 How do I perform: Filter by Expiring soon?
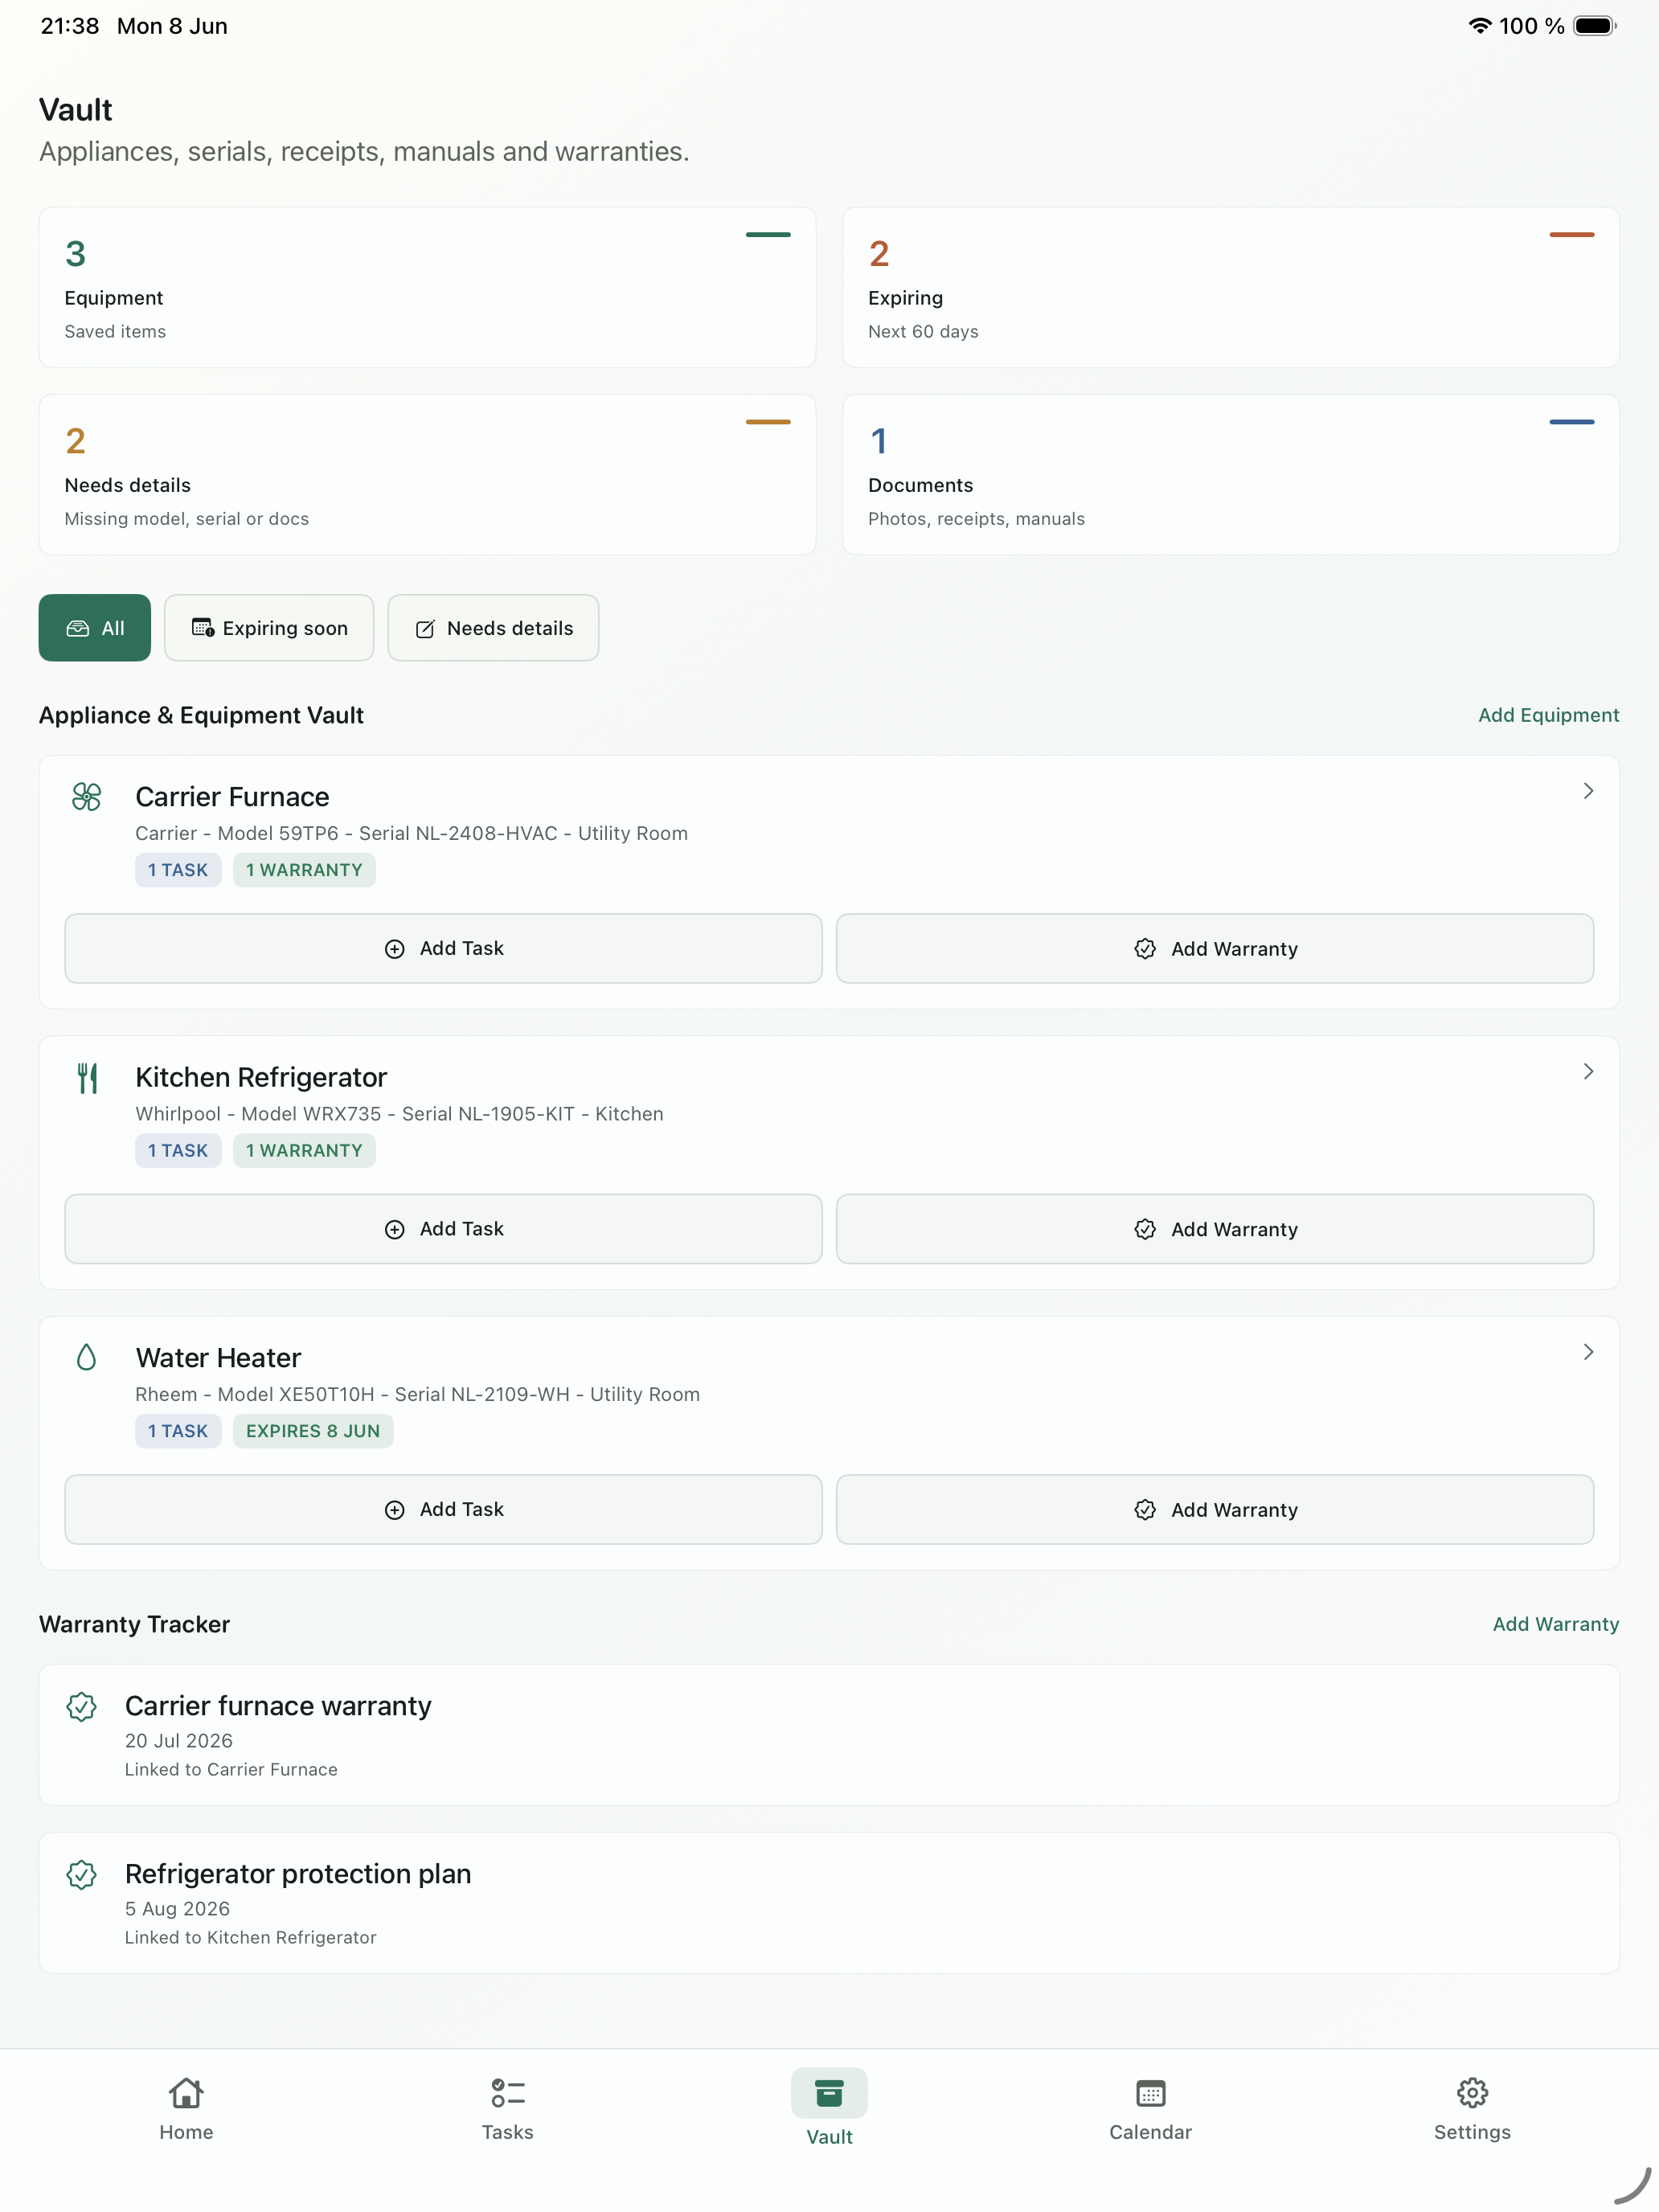click(269, 628)
